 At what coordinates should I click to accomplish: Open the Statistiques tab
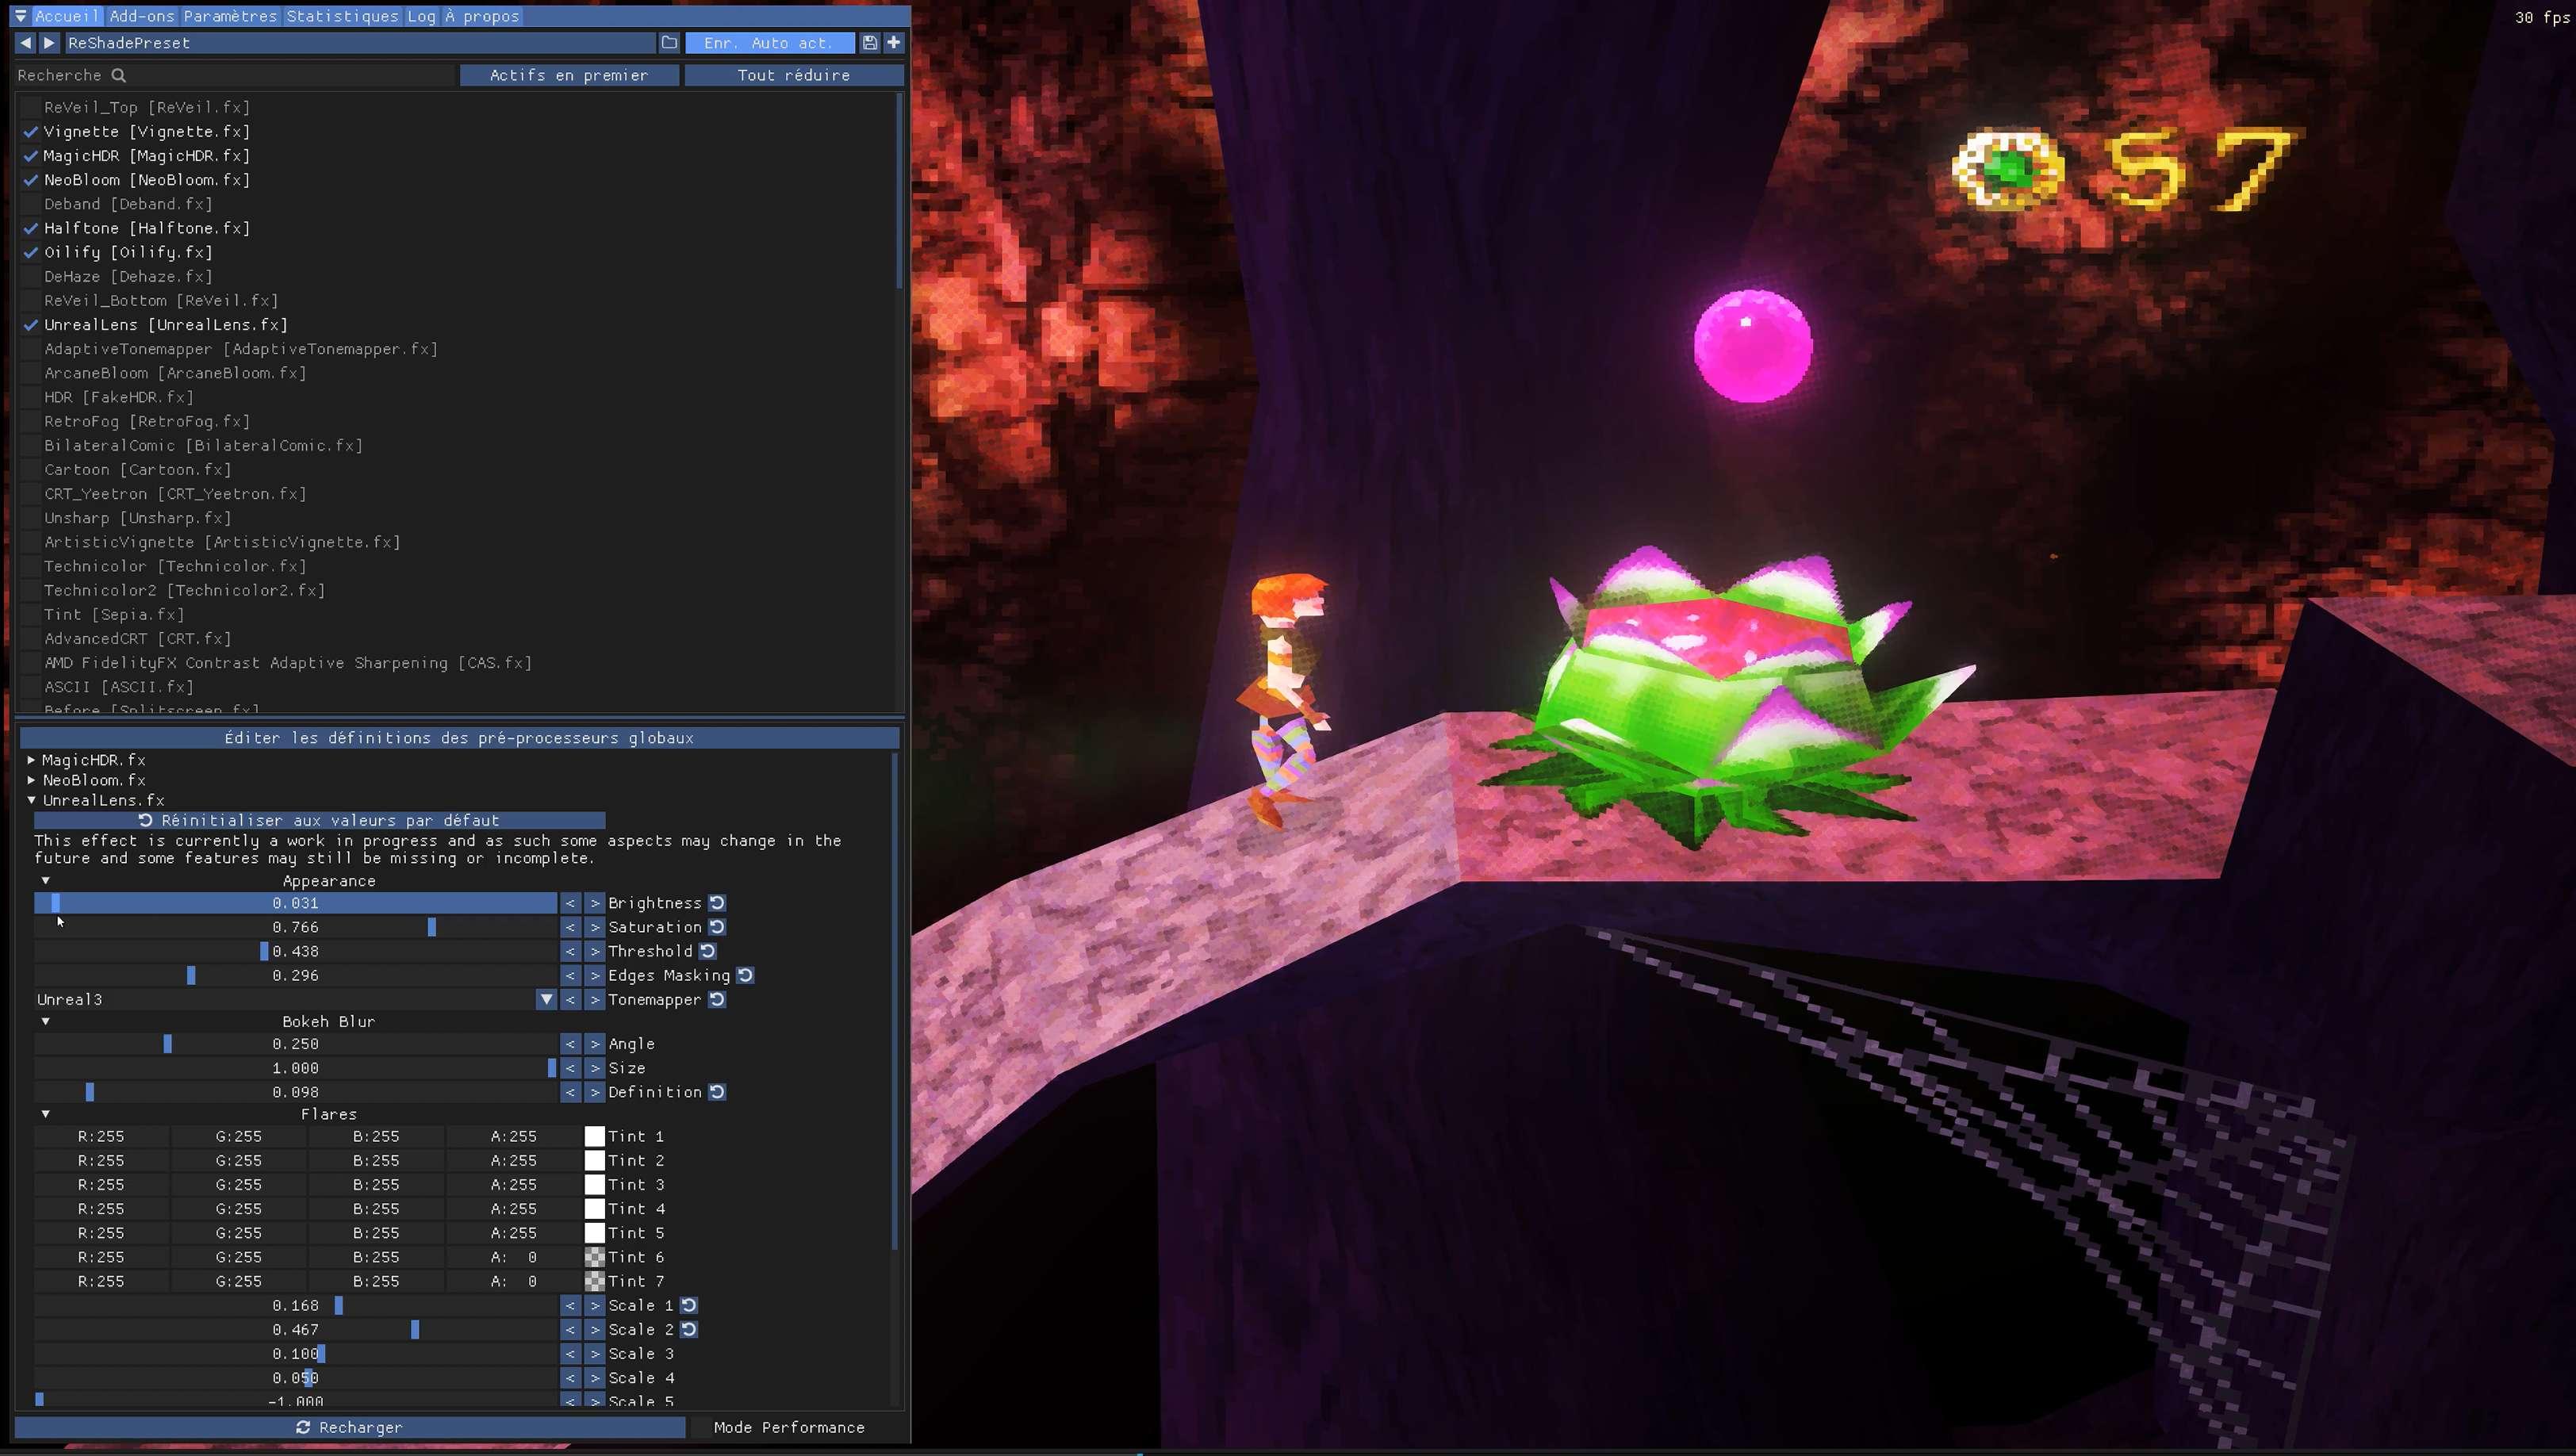tap(342, 16)
